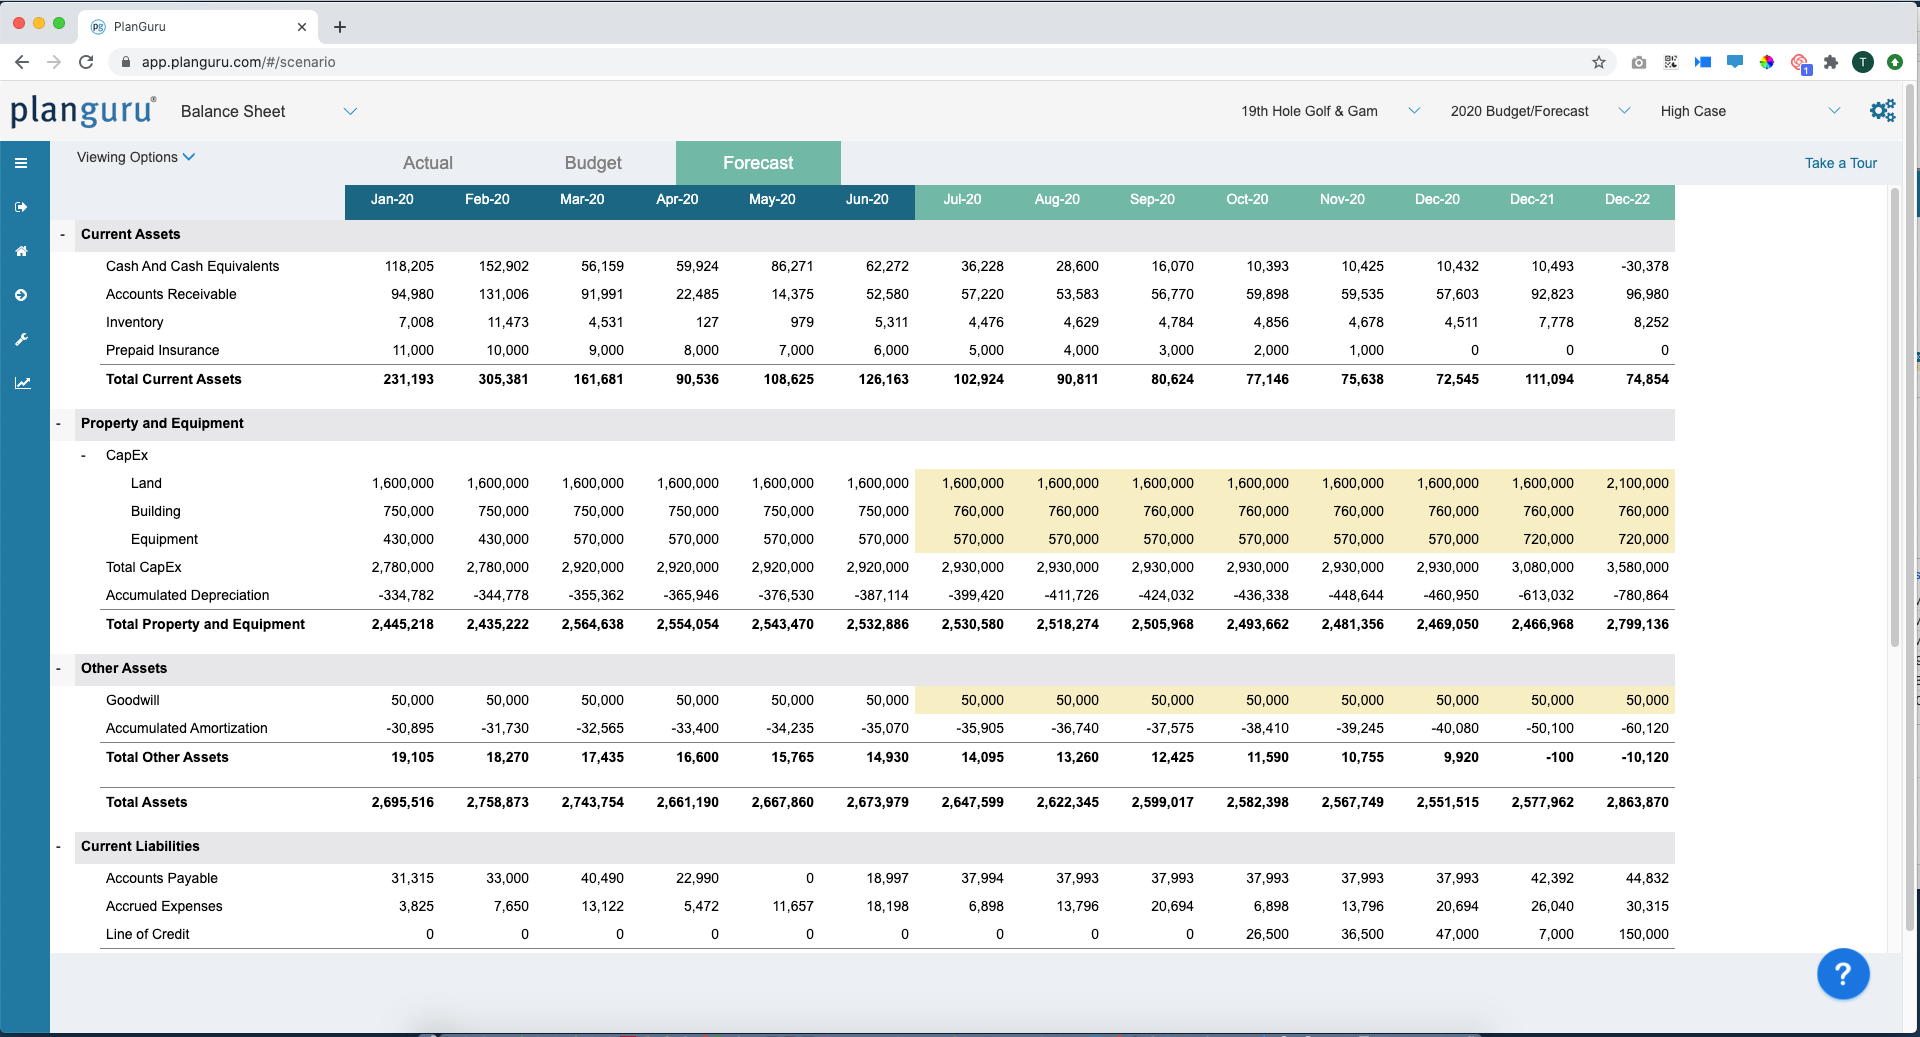Screen dimensions: 1920x1037
Task: Reload the page with the browser refresh button
Action: [86, 62]
